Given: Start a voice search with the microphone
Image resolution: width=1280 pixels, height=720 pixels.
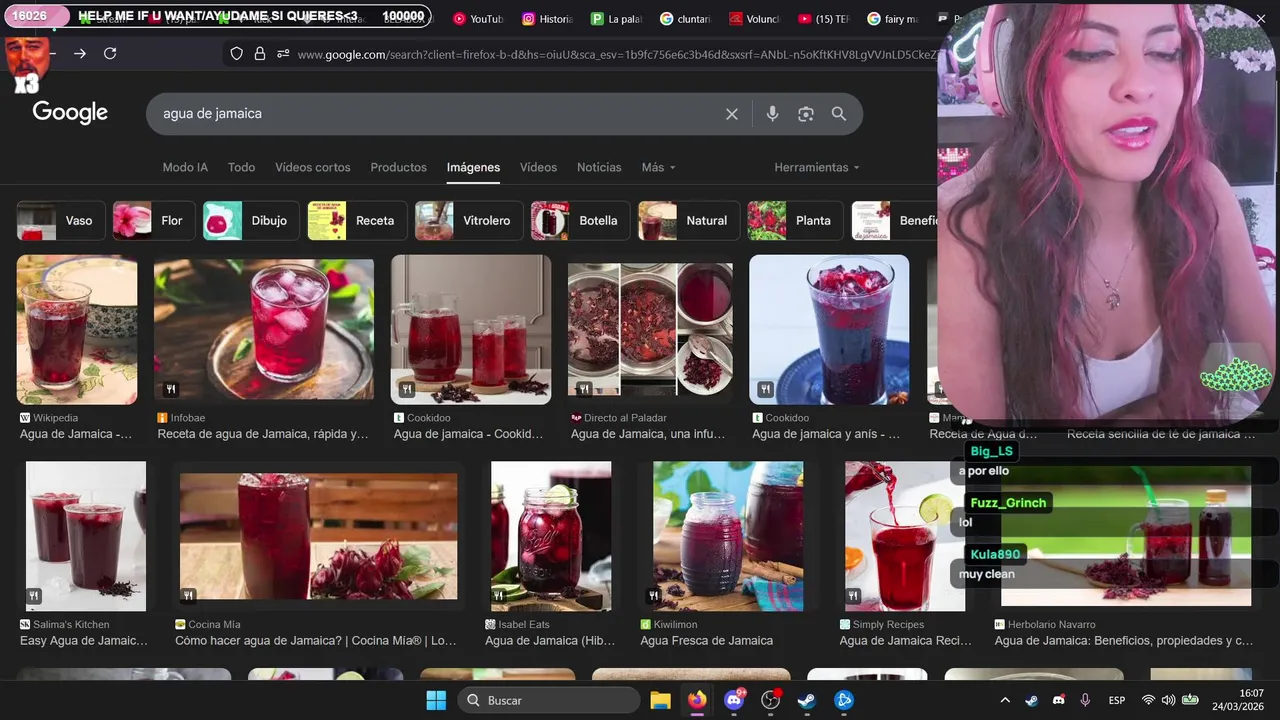Looking at the screenshot, I should [772, 114].
